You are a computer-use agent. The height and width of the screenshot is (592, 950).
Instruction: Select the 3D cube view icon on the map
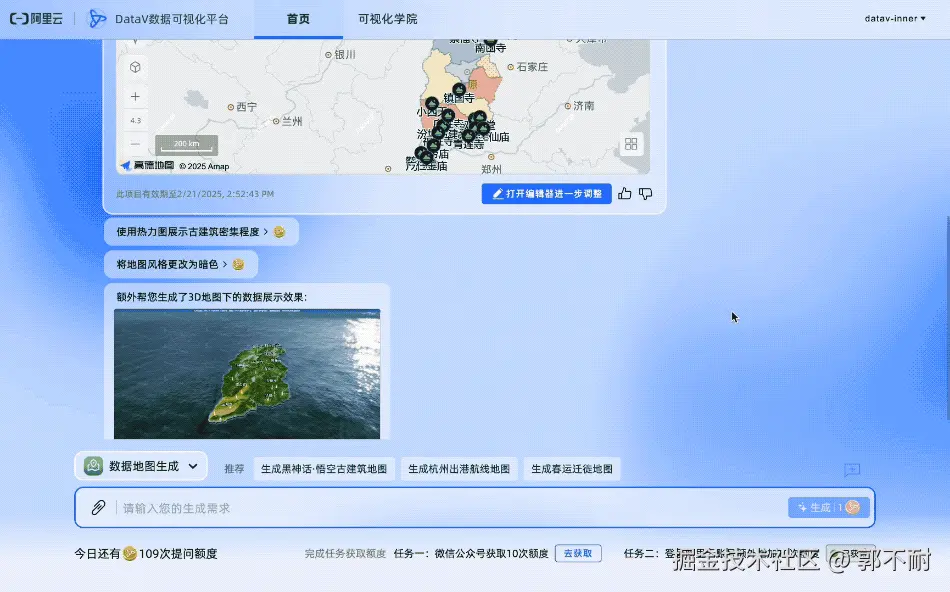click(134, 67)
